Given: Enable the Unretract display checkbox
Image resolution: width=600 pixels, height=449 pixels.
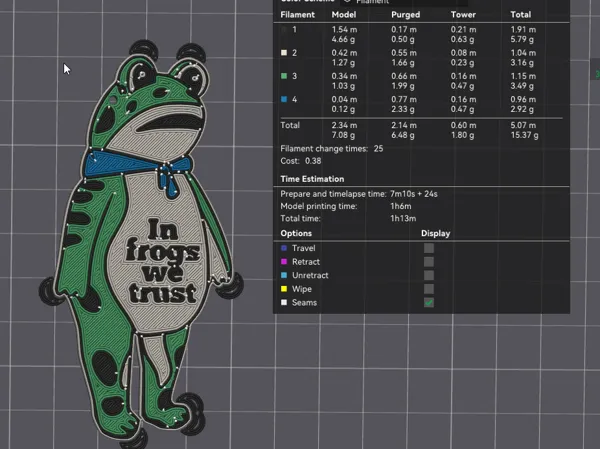Looking at the screenshot, I should pos(429,275).
